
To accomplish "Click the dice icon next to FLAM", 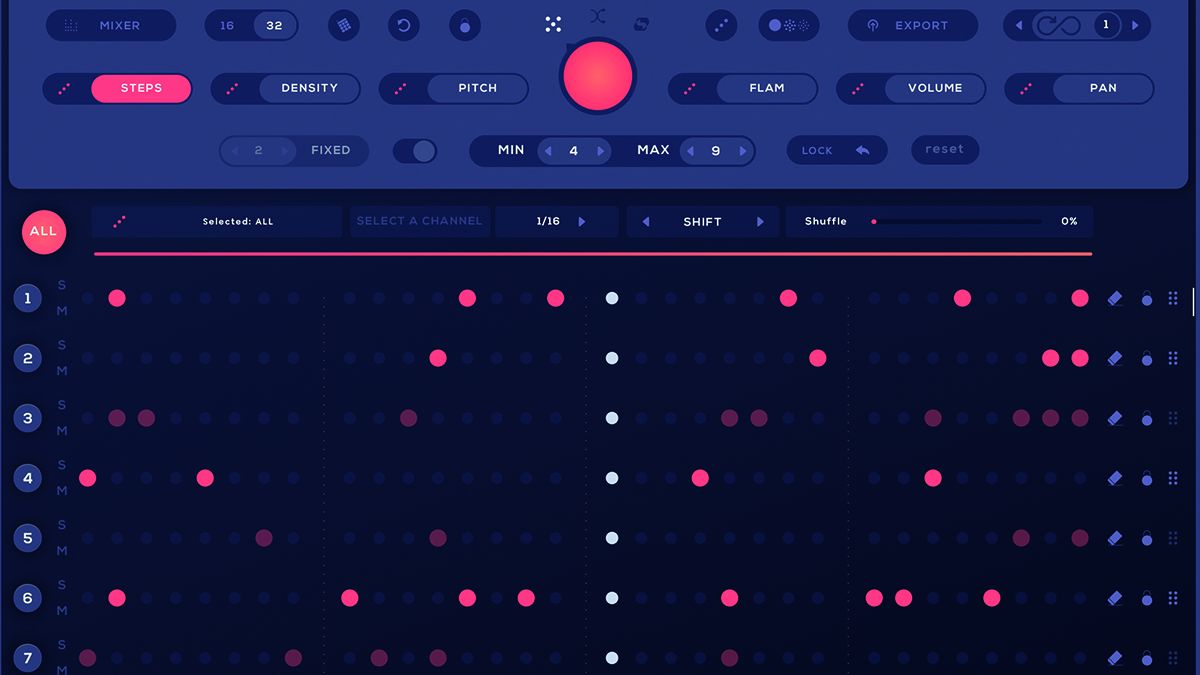I will (690, 88).
